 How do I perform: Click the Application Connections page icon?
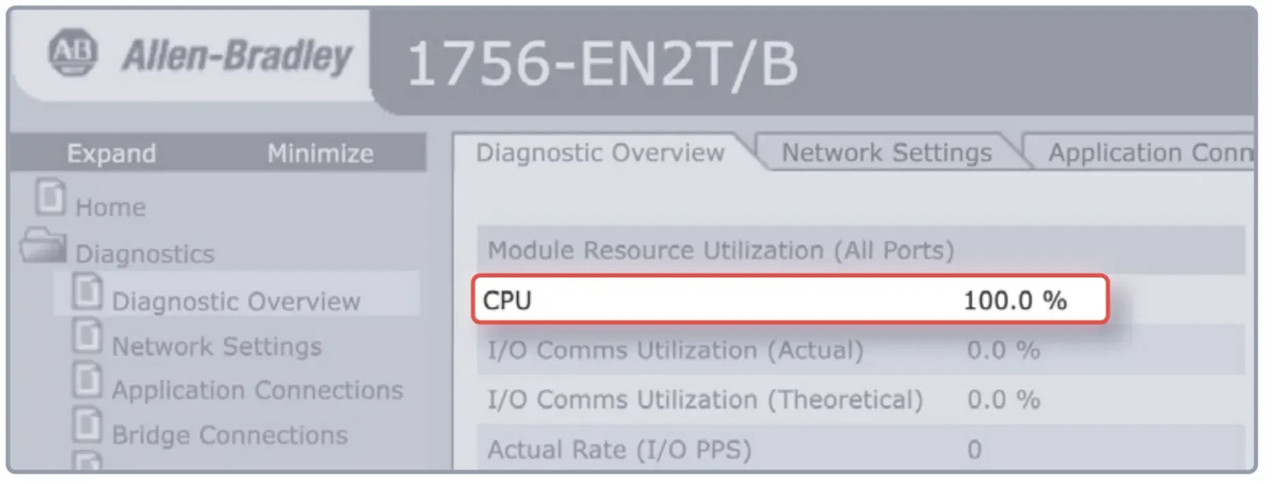click(x=88, y=384)
